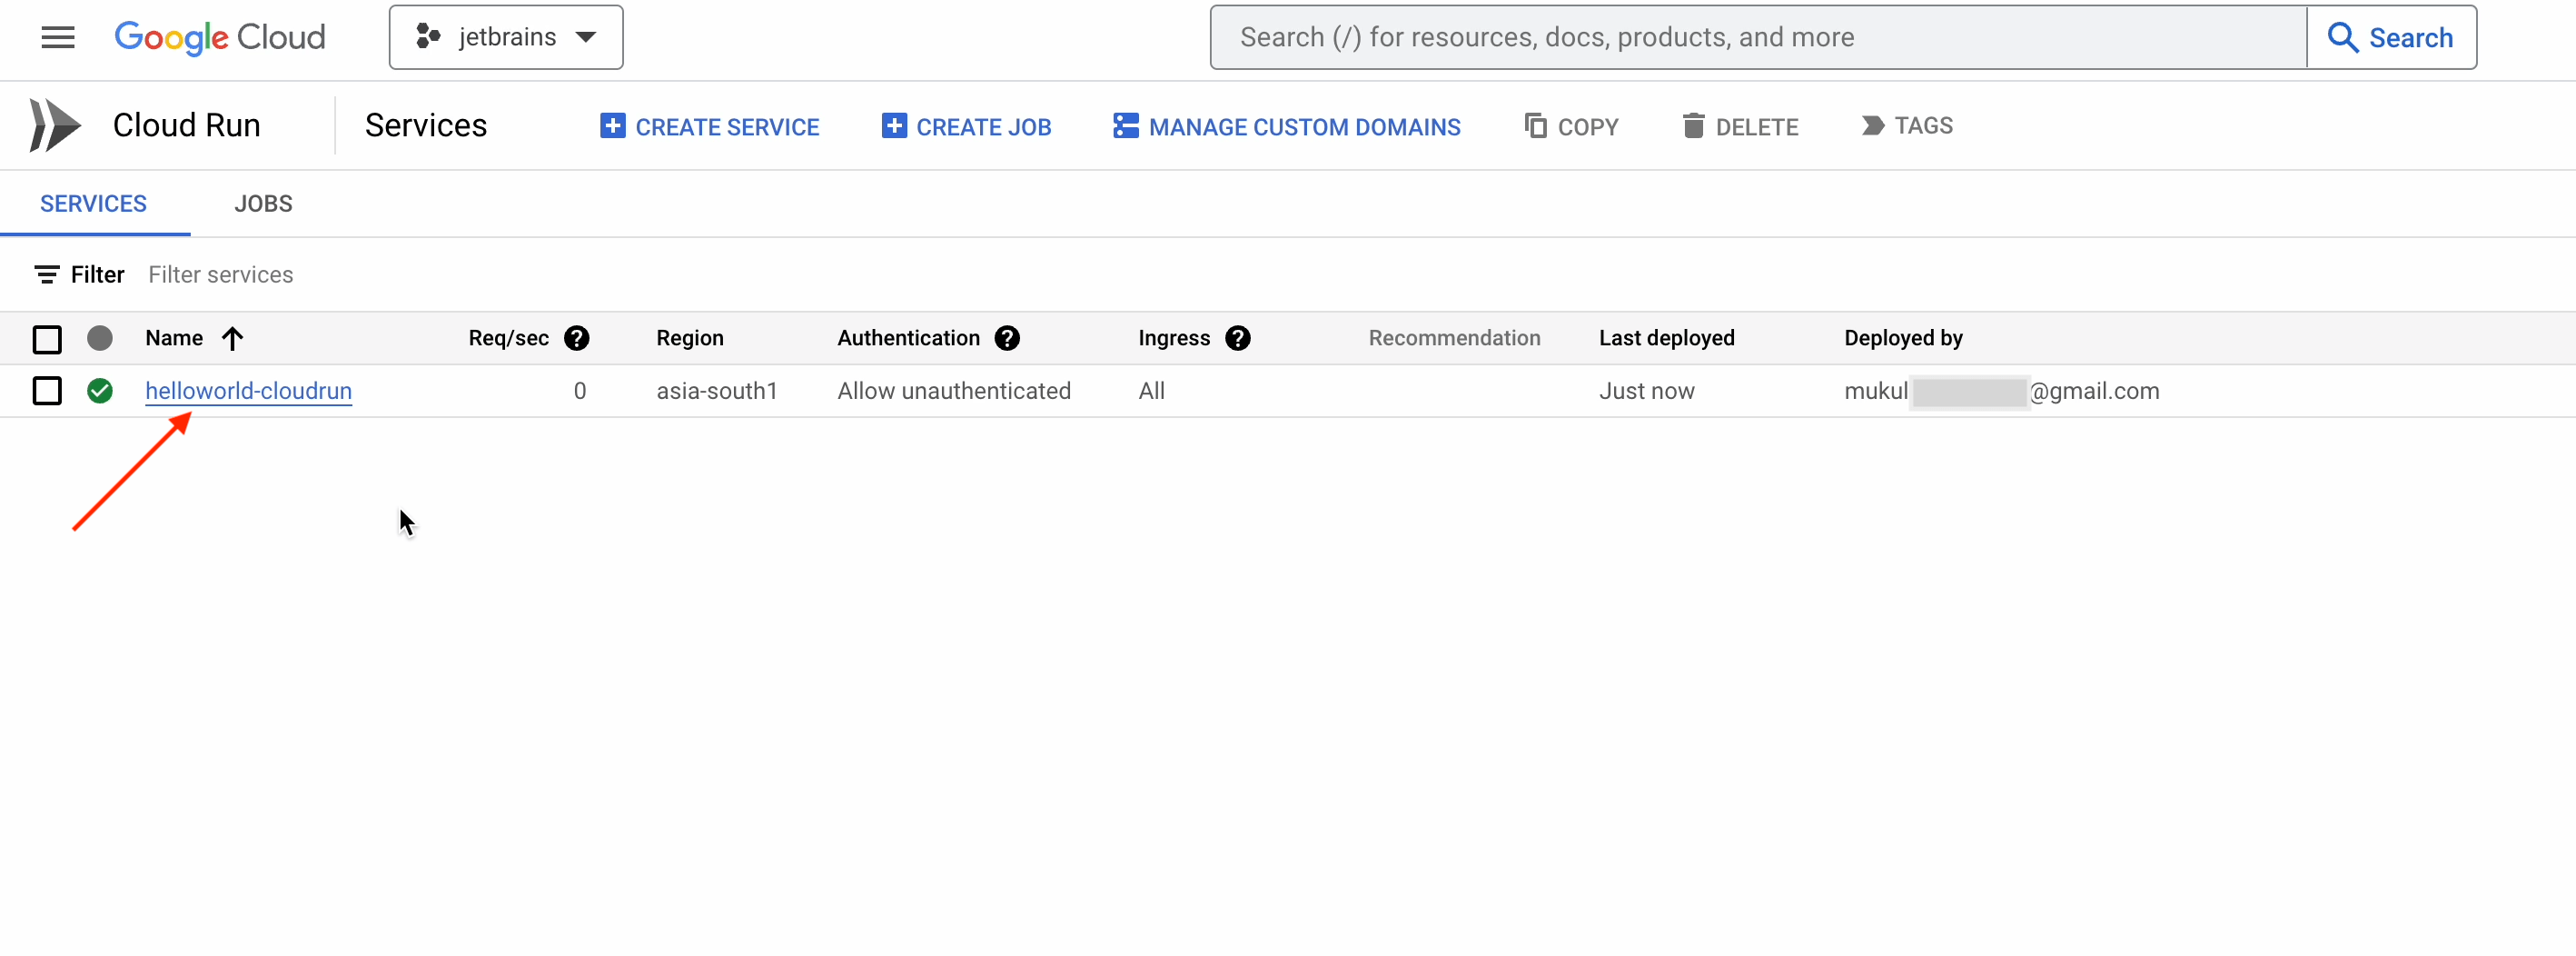Focus the Filter services input field
The image size is (2576, 956).
click(400, 275)
